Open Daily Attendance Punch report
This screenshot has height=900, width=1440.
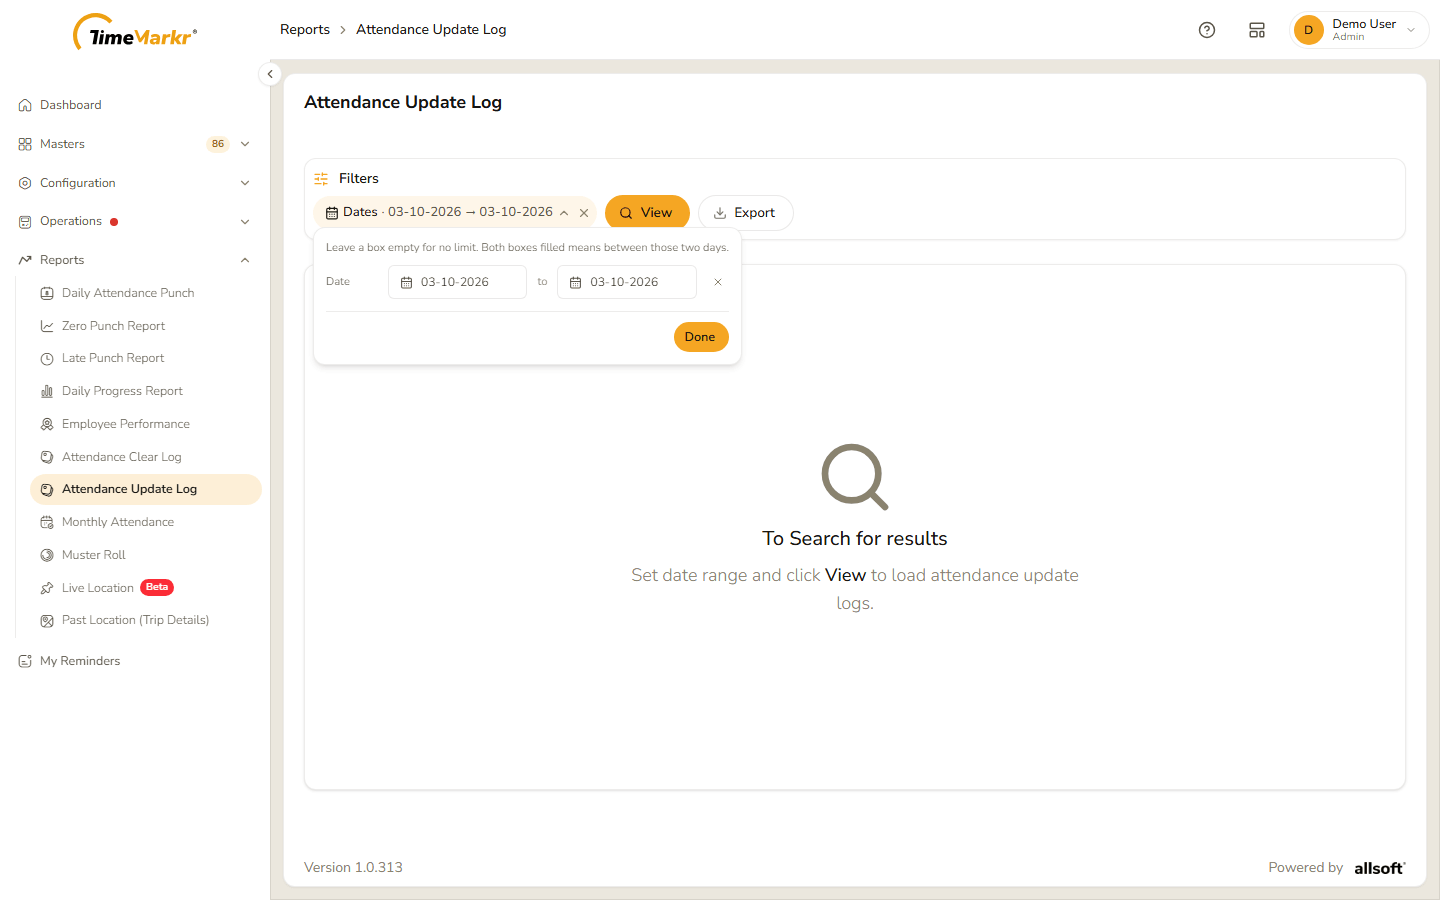(x=146, y=293)
